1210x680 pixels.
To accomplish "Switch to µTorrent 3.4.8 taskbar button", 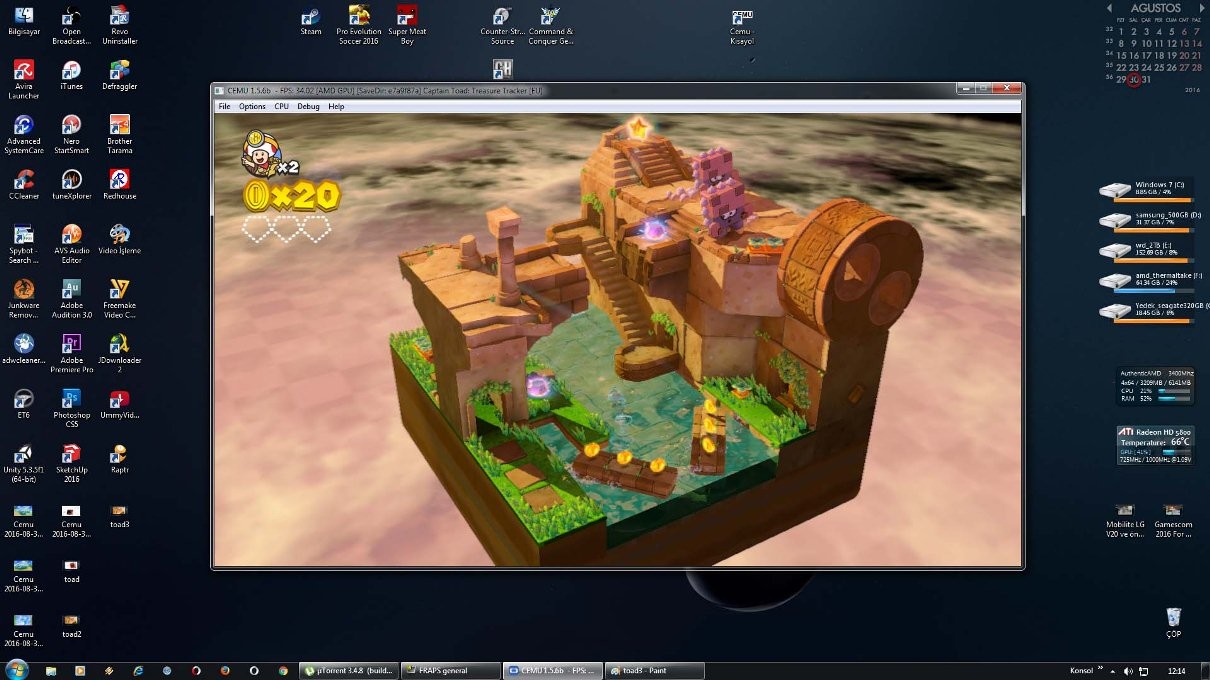I will click(x=349, y=670).
